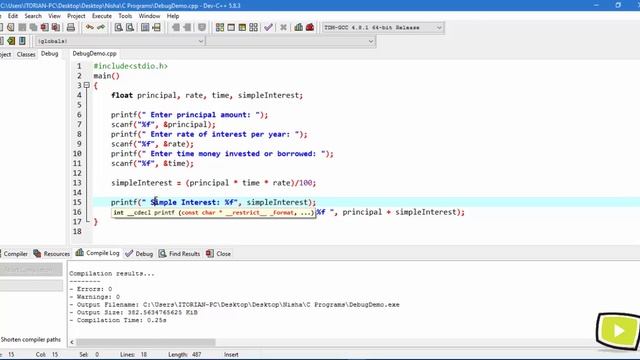Click the Close file toolbar icon
Screen dimensions: 640x360
click(x=44, y=27)
